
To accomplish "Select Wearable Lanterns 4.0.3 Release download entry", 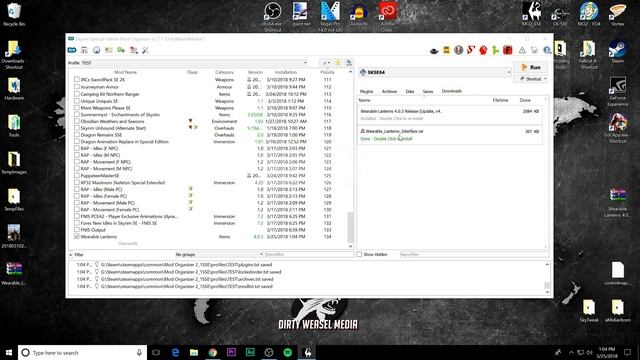I will point(450,115).
